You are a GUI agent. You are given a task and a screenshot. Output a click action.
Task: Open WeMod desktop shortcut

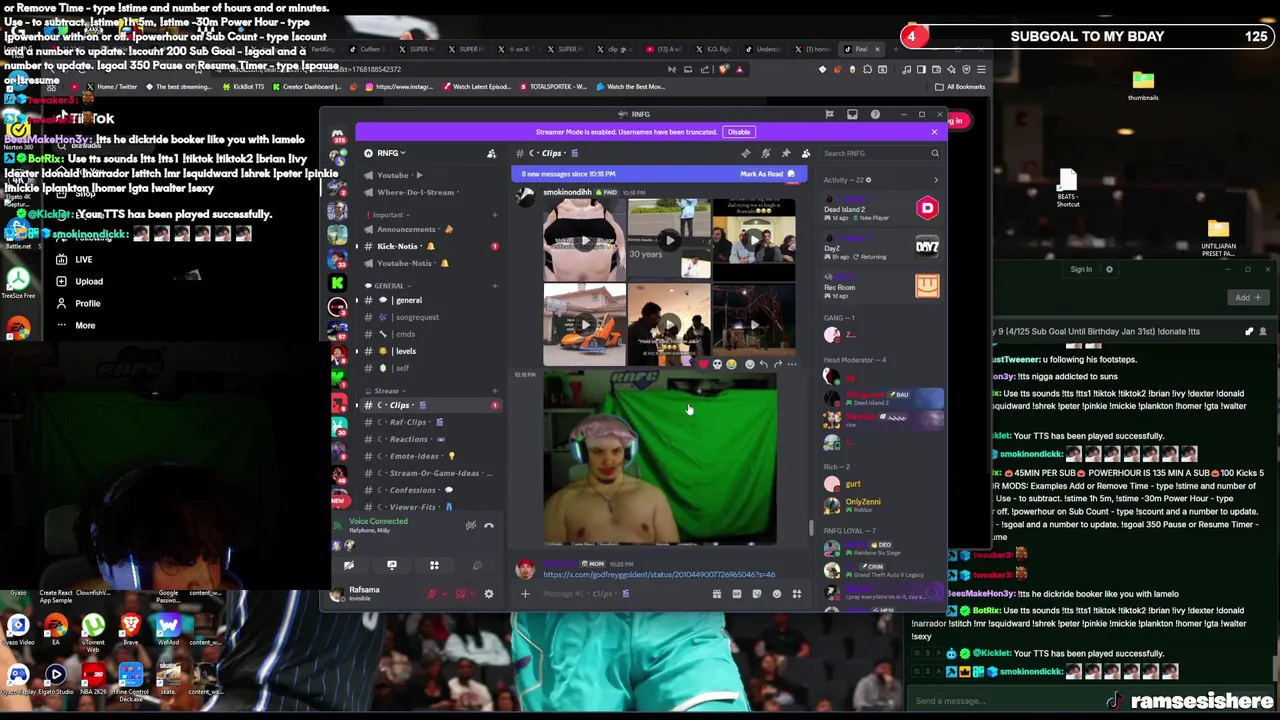pos(168,630)
